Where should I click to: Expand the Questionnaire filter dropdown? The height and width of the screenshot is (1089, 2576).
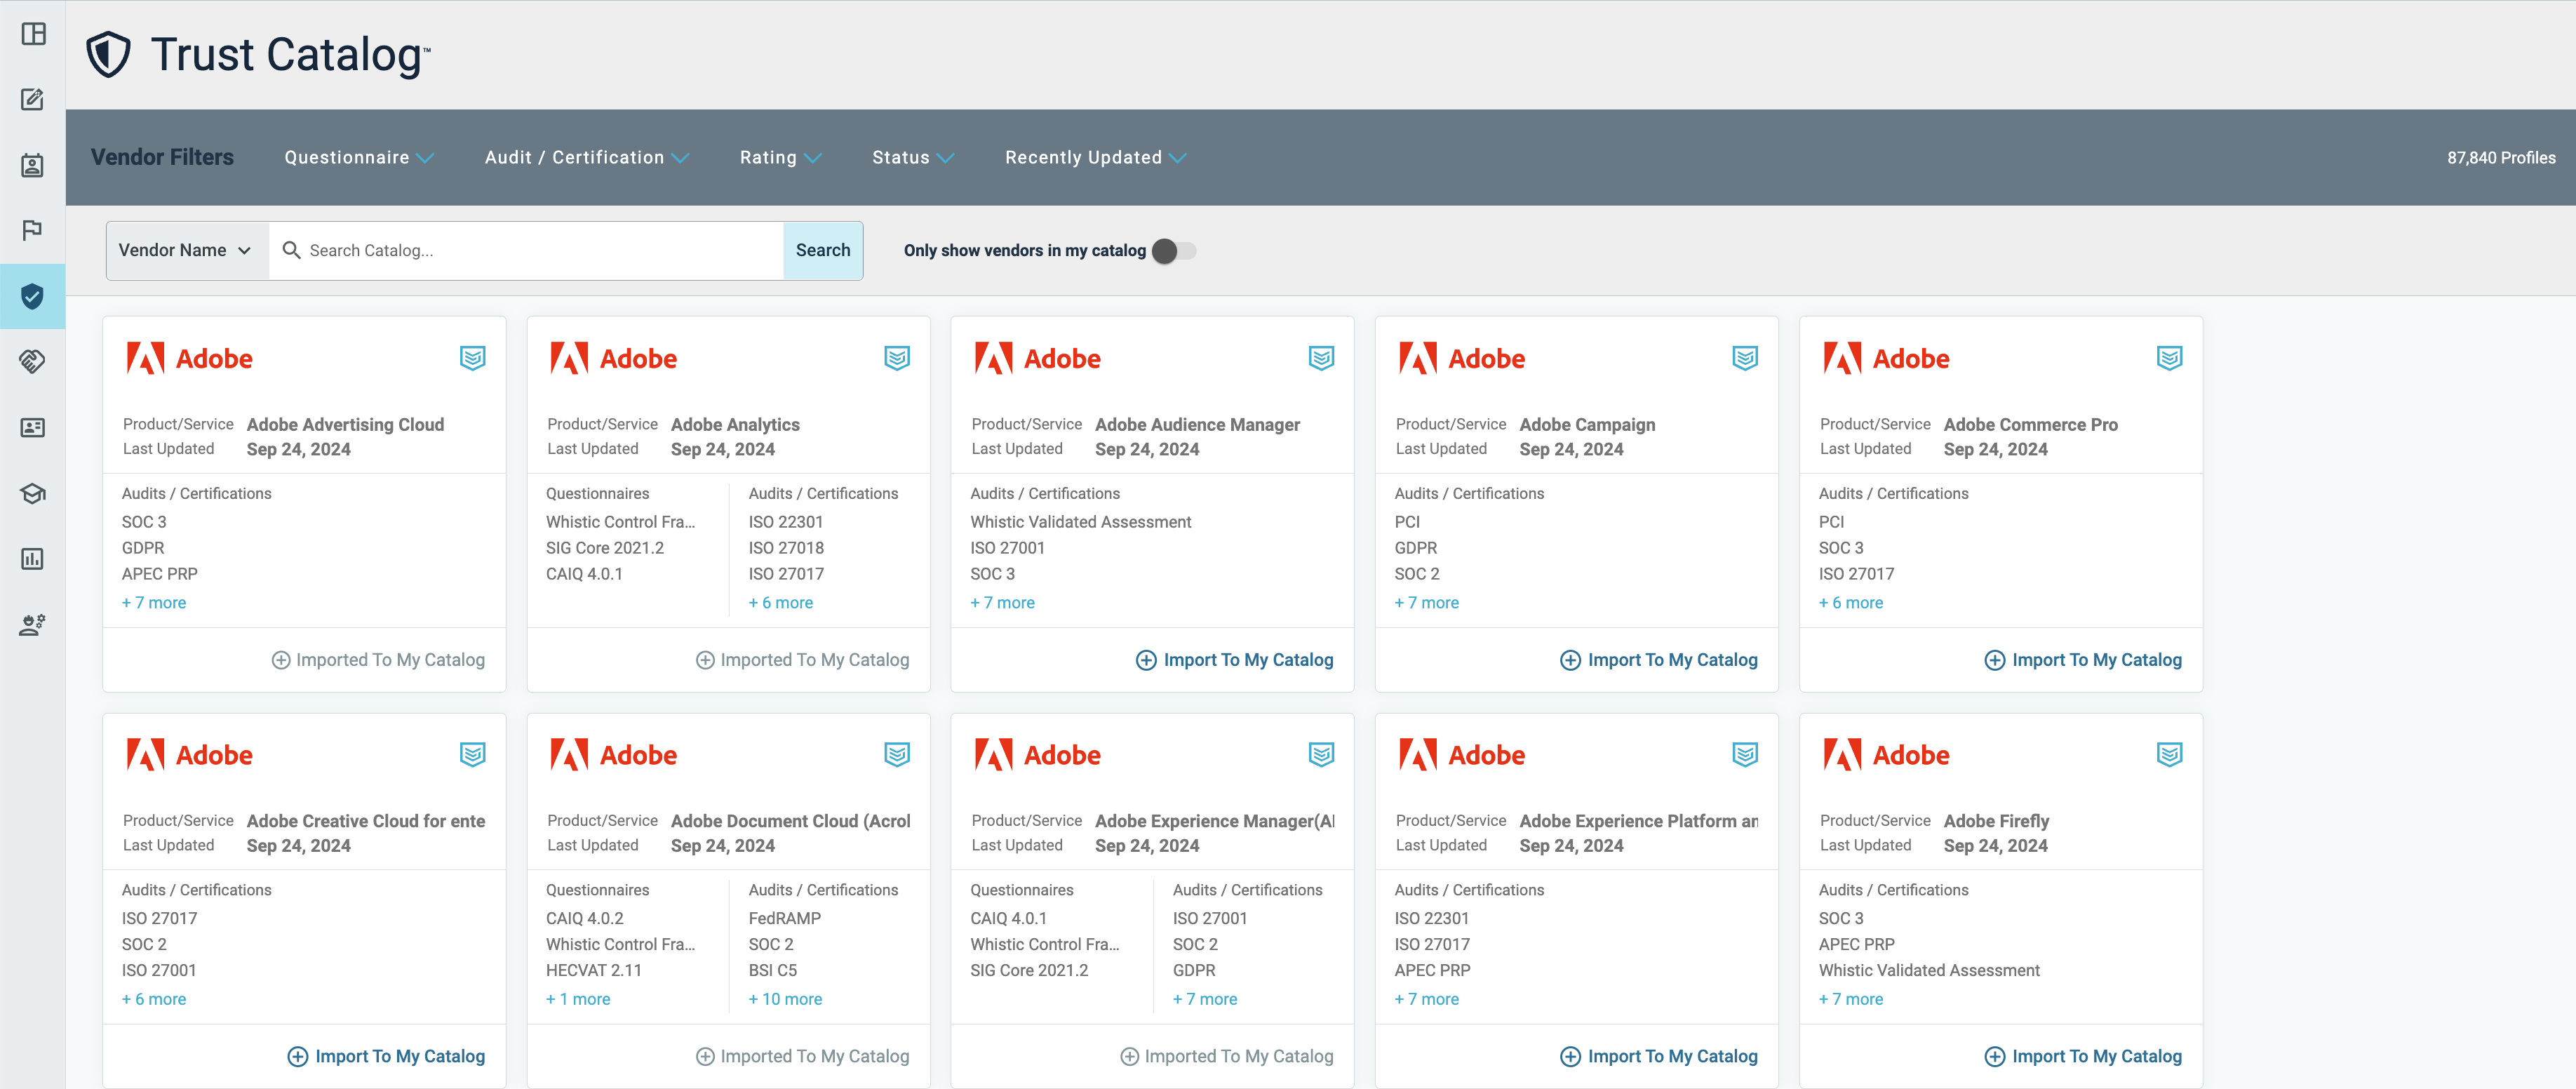(x=358, y=158)
